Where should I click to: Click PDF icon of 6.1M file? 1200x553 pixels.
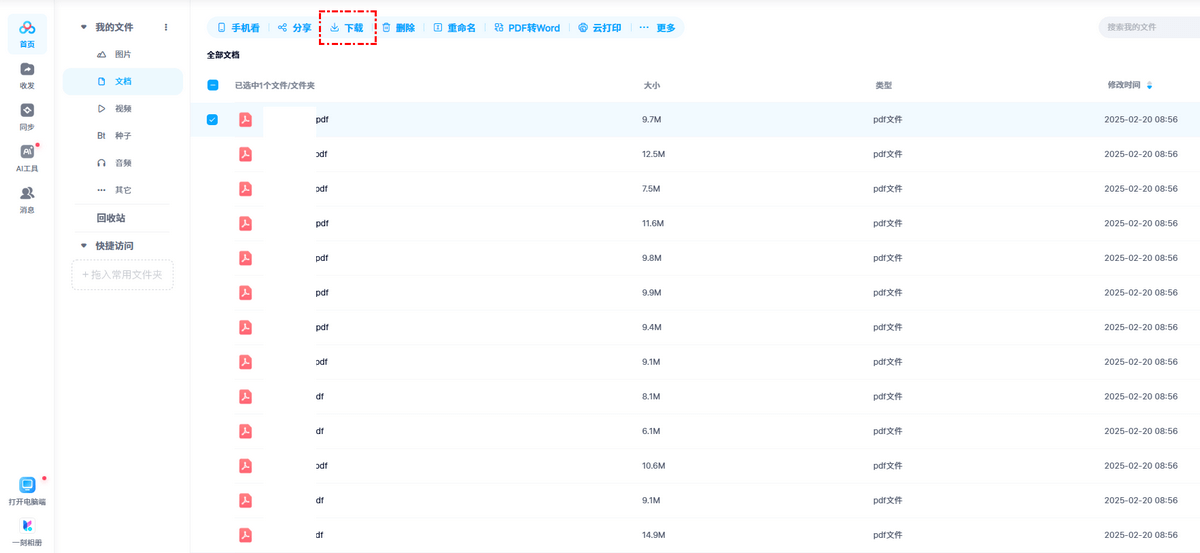[x=245, y=431]
